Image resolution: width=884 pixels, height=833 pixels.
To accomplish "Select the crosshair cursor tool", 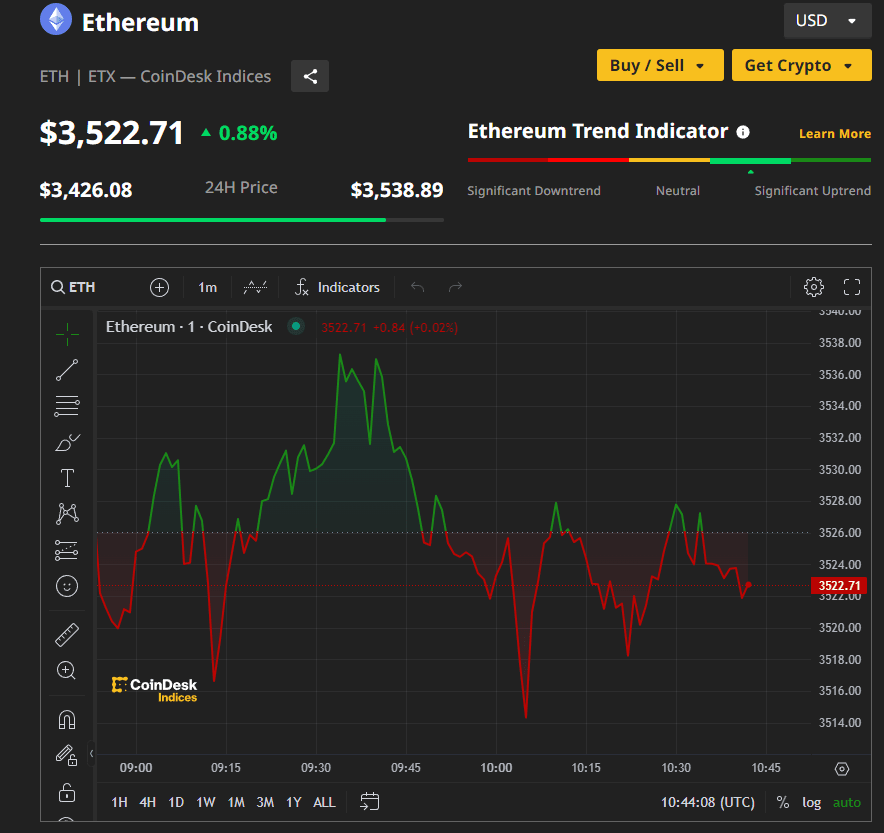I will click(x=67, y=334).
